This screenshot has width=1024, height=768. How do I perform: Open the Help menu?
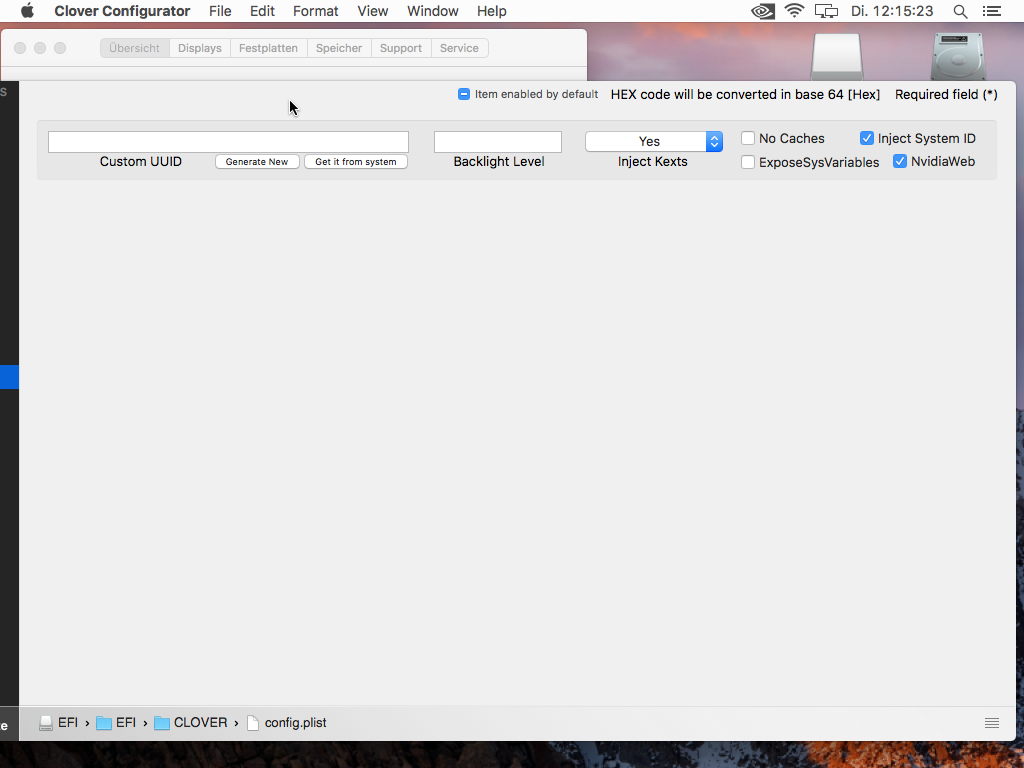[x=492, y=11]
